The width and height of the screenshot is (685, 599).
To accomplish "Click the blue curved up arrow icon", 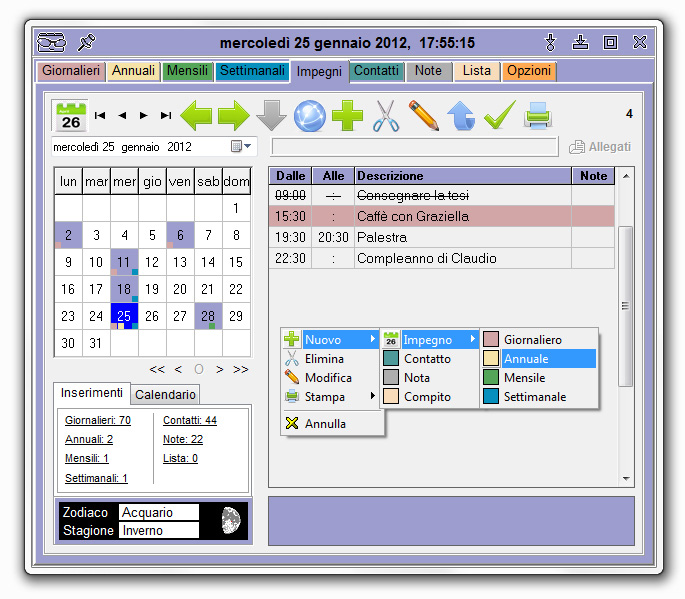I will point(461,116).
